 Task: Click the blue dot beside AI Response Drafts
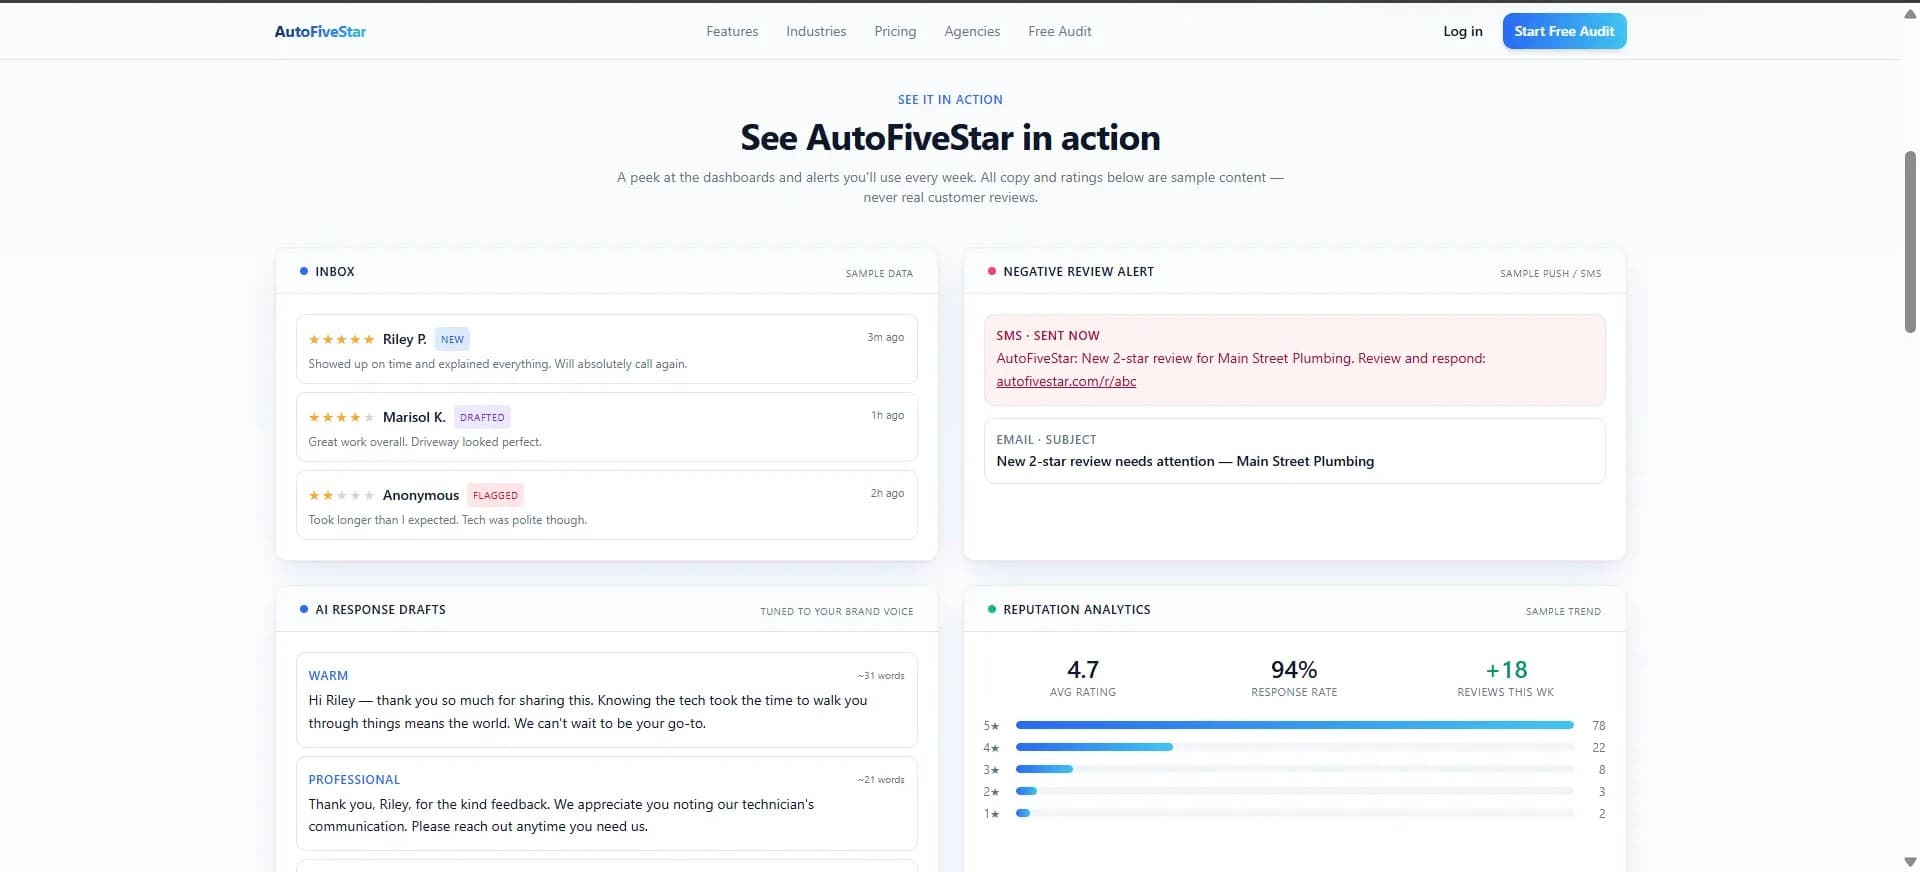pyautogui.click(x=304, y=609)
